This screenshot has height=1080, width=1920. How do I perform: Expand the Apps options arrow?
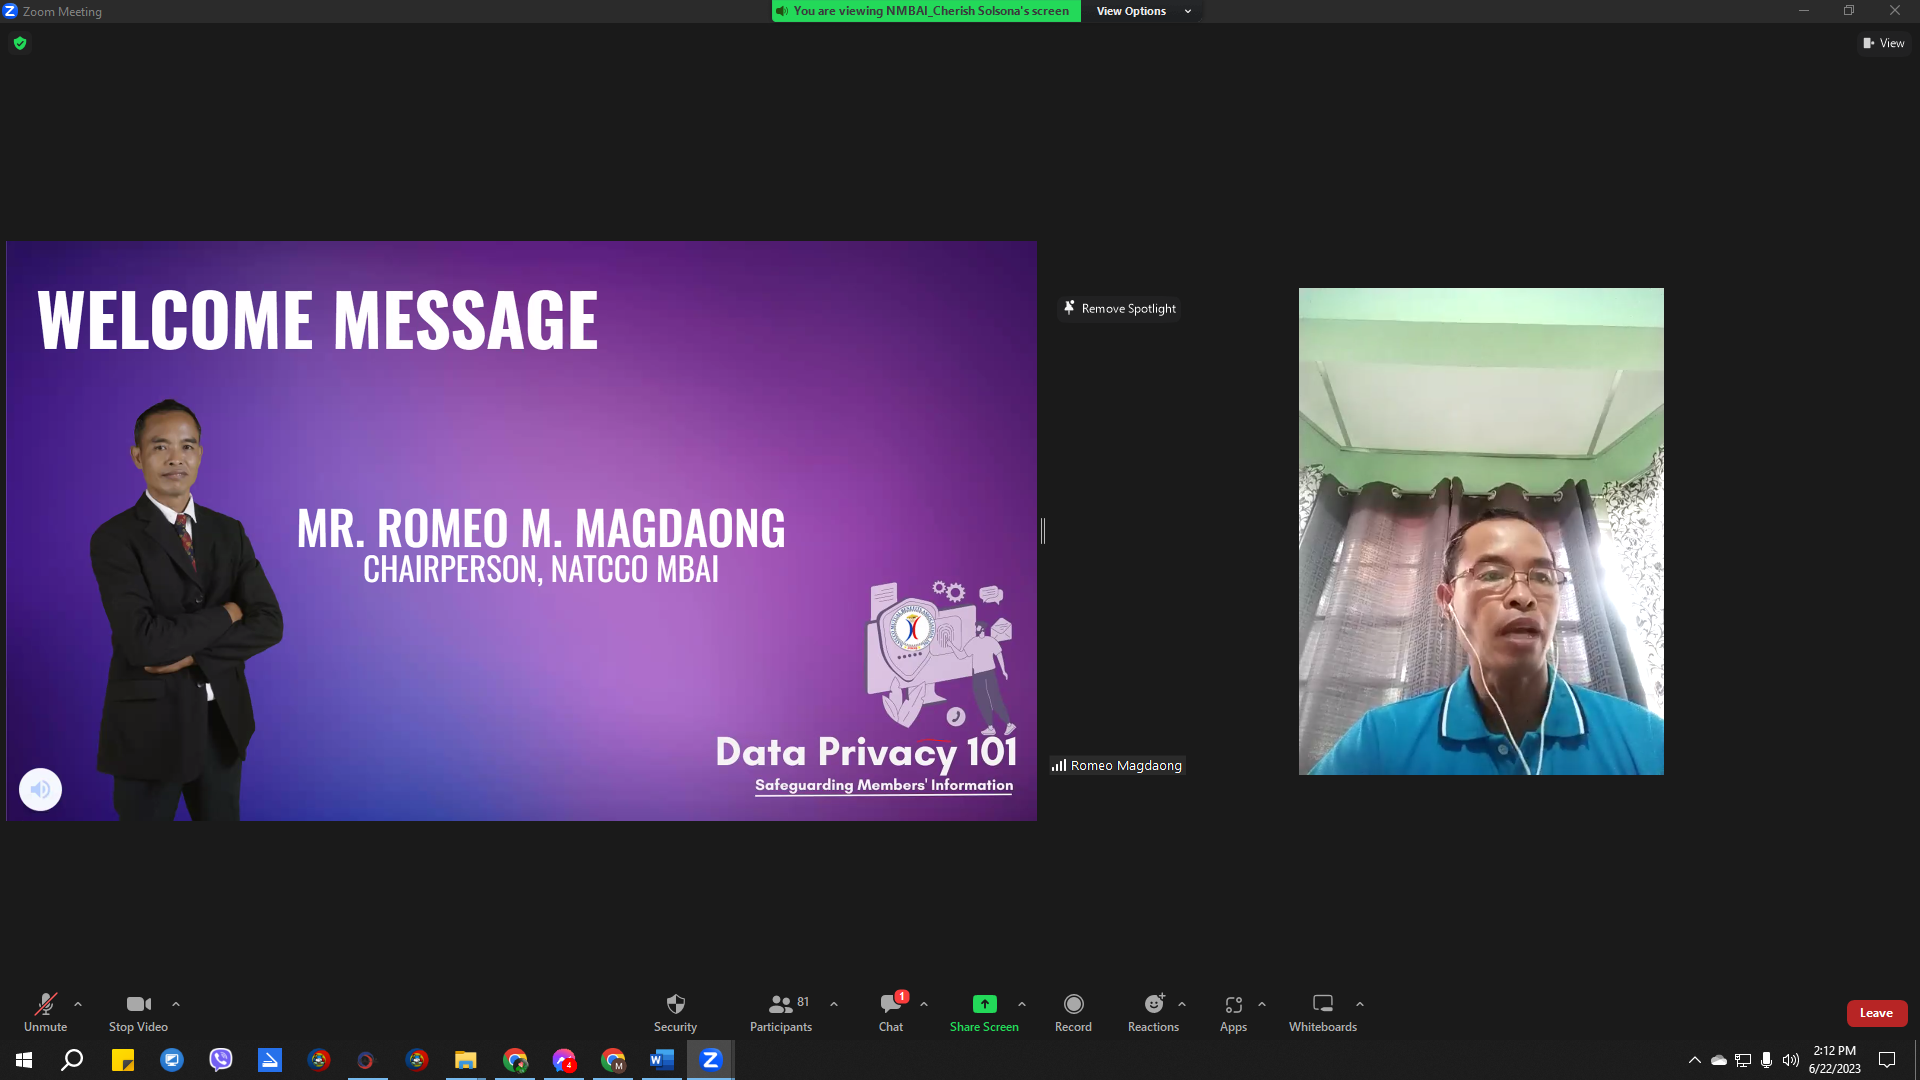tap(1262, 1004)
